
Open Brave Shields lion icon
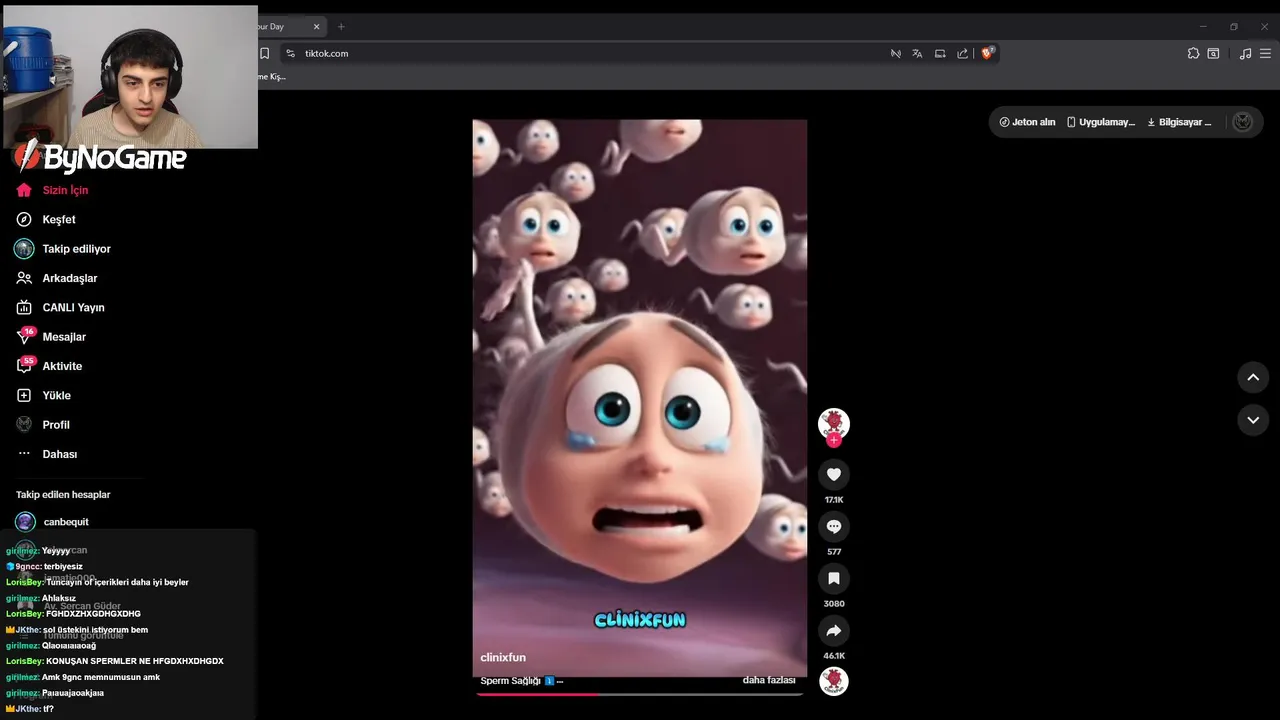(x=987, y=53)
